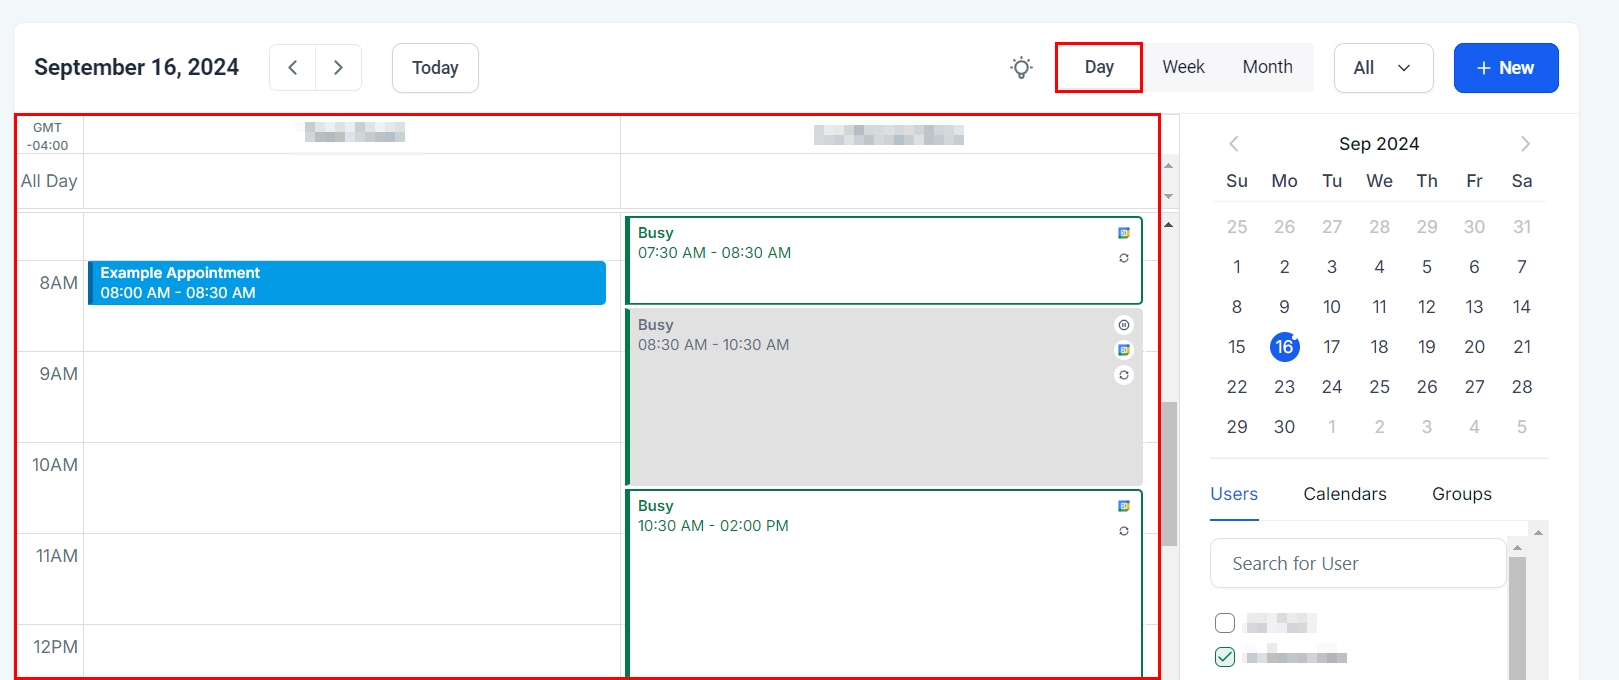This screenshot has width=1619, height=680.
Task: Open the All filter dropdown
Action: [1384, 68]
